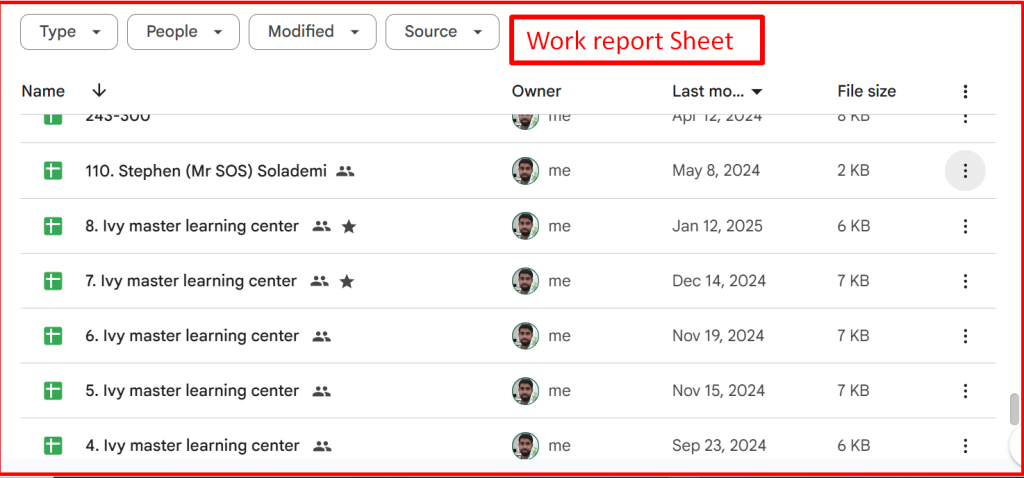Image resolution: width=1024 pixels, height=478 pixels.
Task: Click the star on 8. Ivy master learning center
Action: coord(349,227)
